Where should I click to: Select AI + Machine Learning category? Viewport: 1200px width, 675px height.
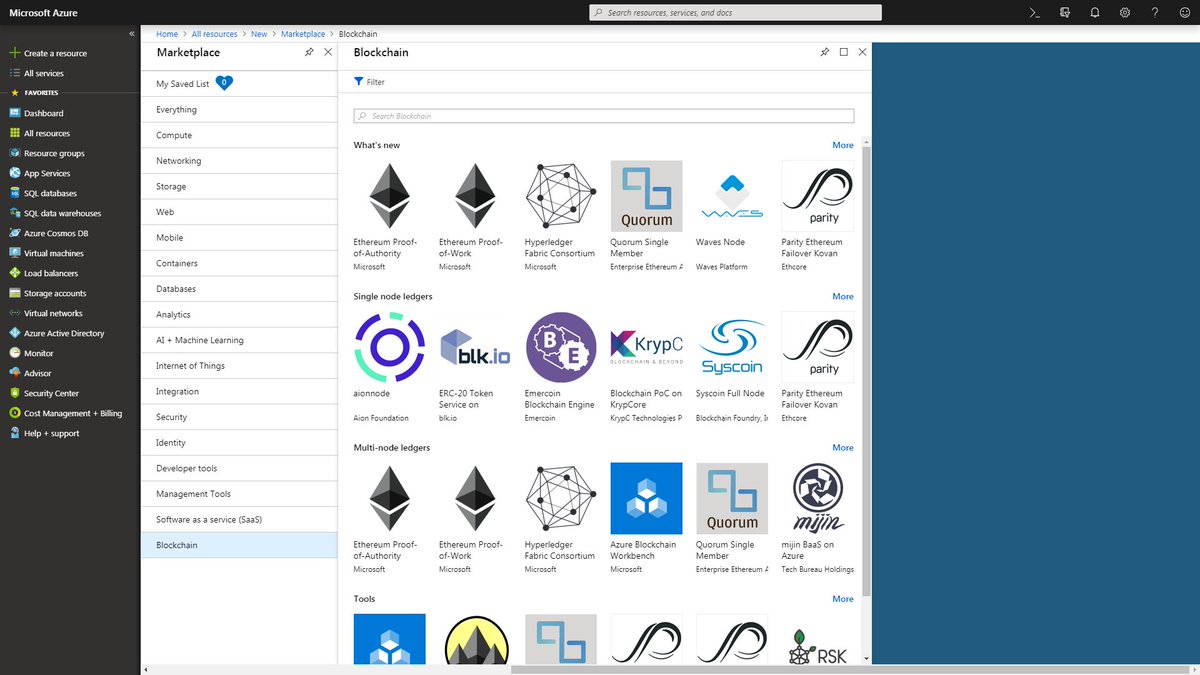[x=240, y=340]
